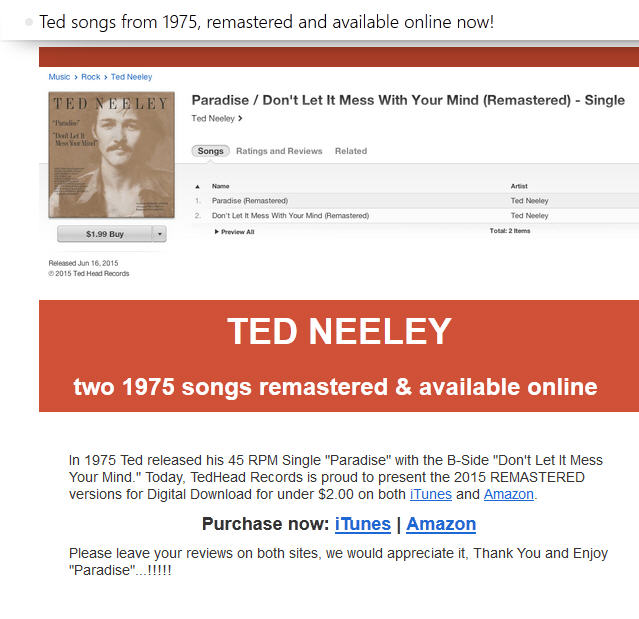Switch to the Ratings and Reviews tab

coord(279,151)
